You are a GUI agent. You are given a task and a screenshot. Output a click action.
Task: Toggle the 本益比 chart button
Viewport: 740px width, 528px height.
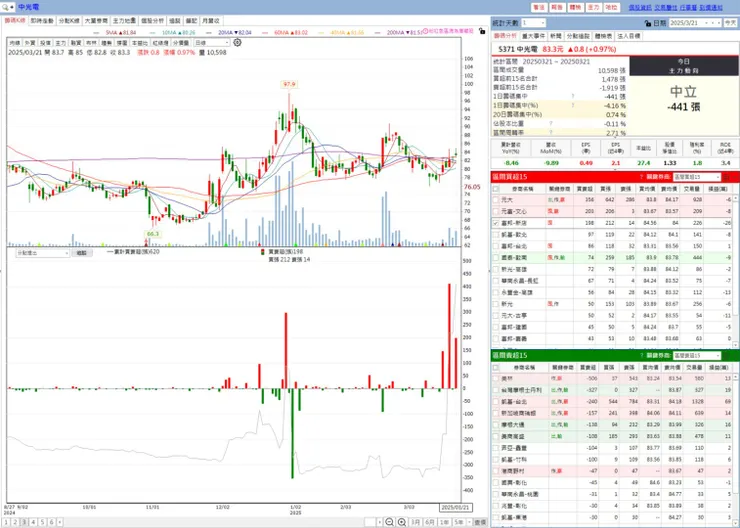[140, 43]
